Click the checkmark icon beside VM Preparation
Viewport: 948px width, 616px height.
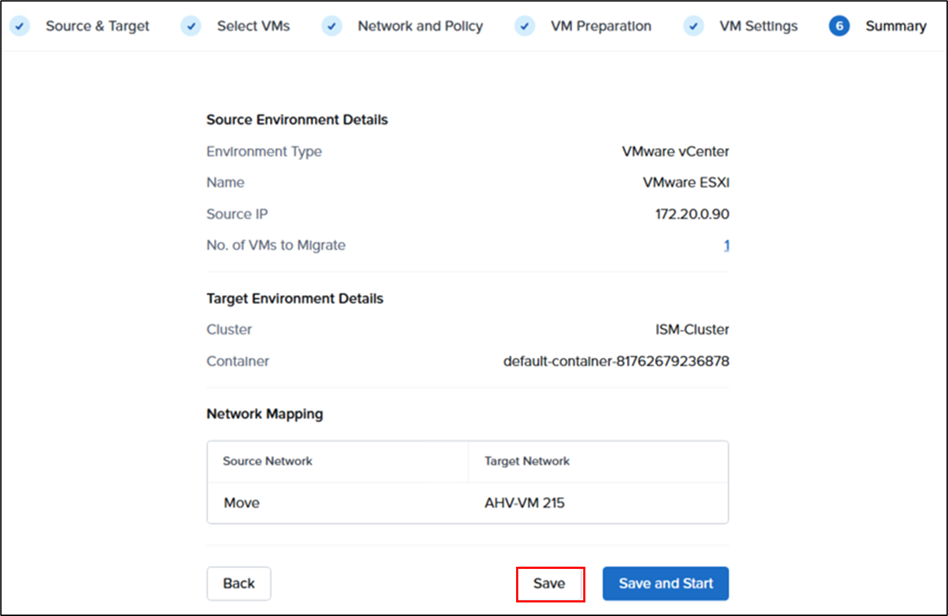(x=525, y=26)
